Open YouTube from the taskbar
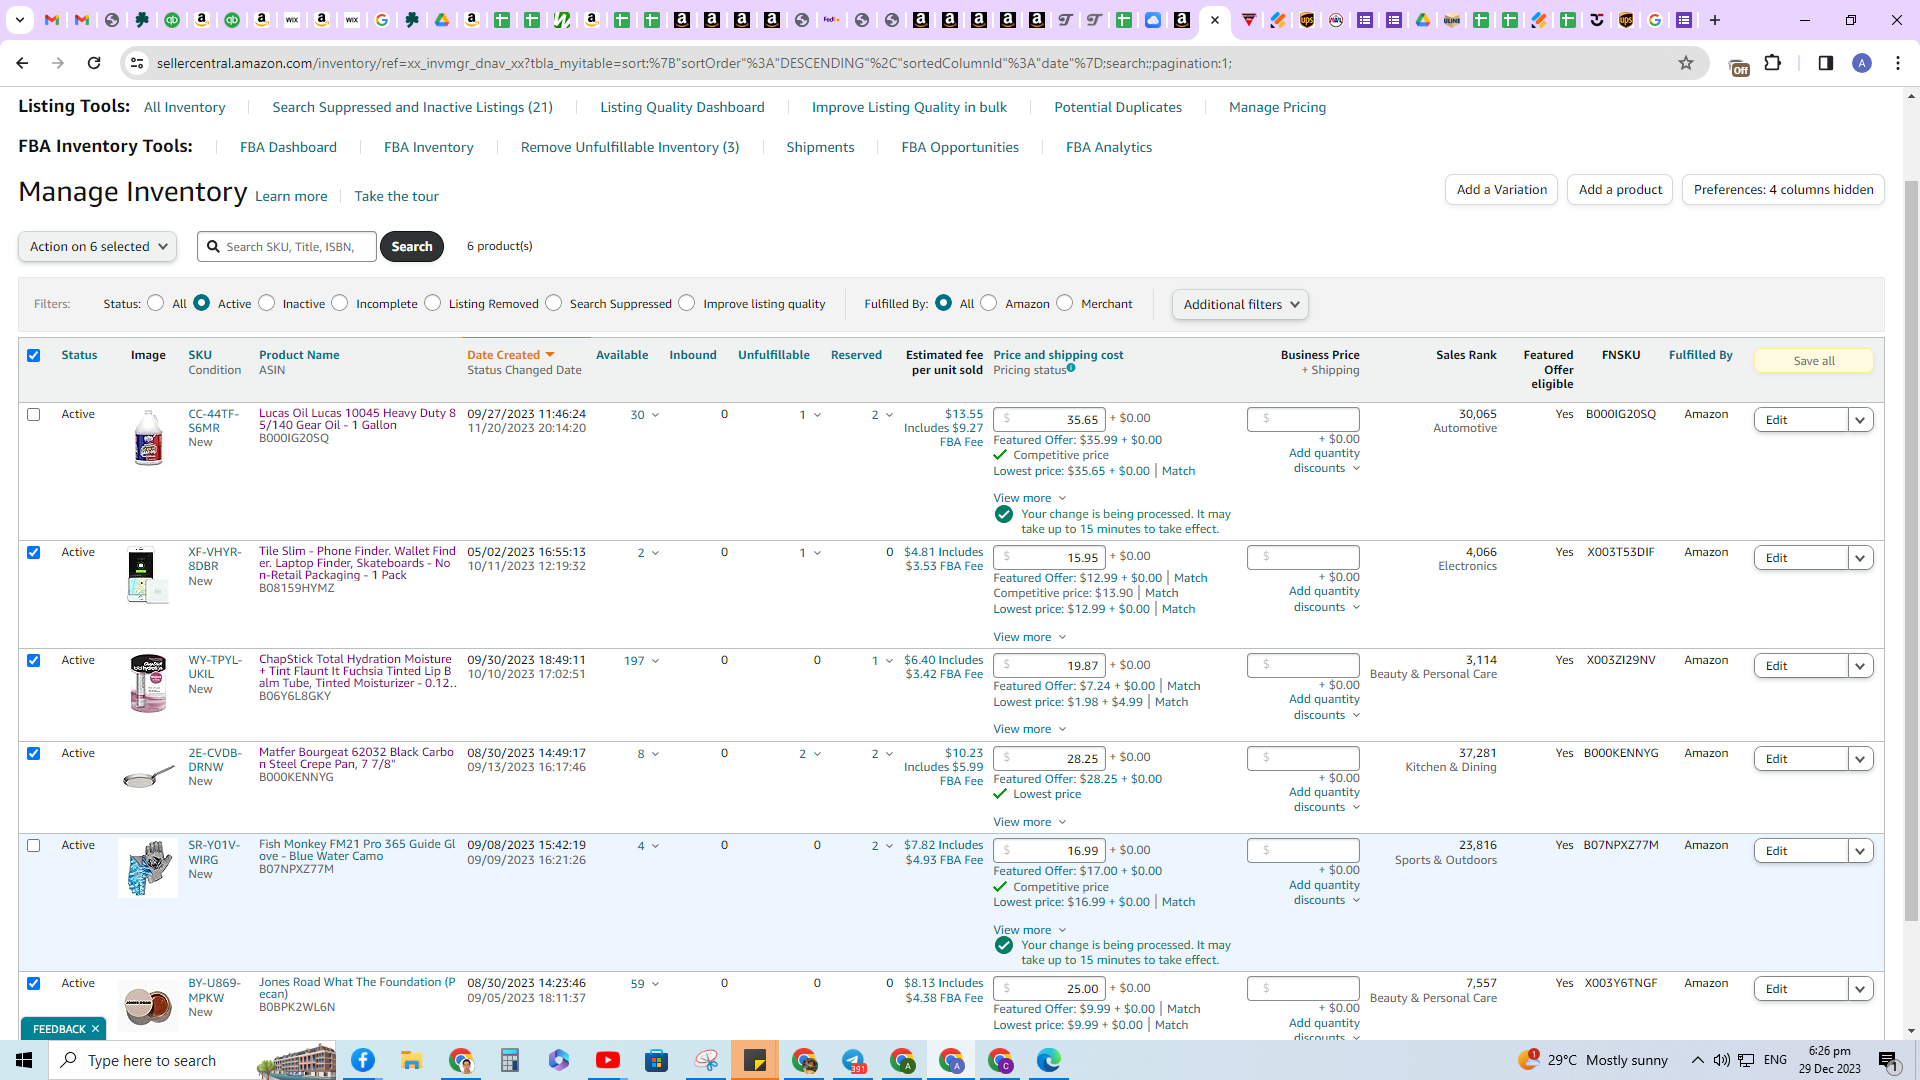Viewport: 1920px width, 1080px height. click(x=607, y=1060)
